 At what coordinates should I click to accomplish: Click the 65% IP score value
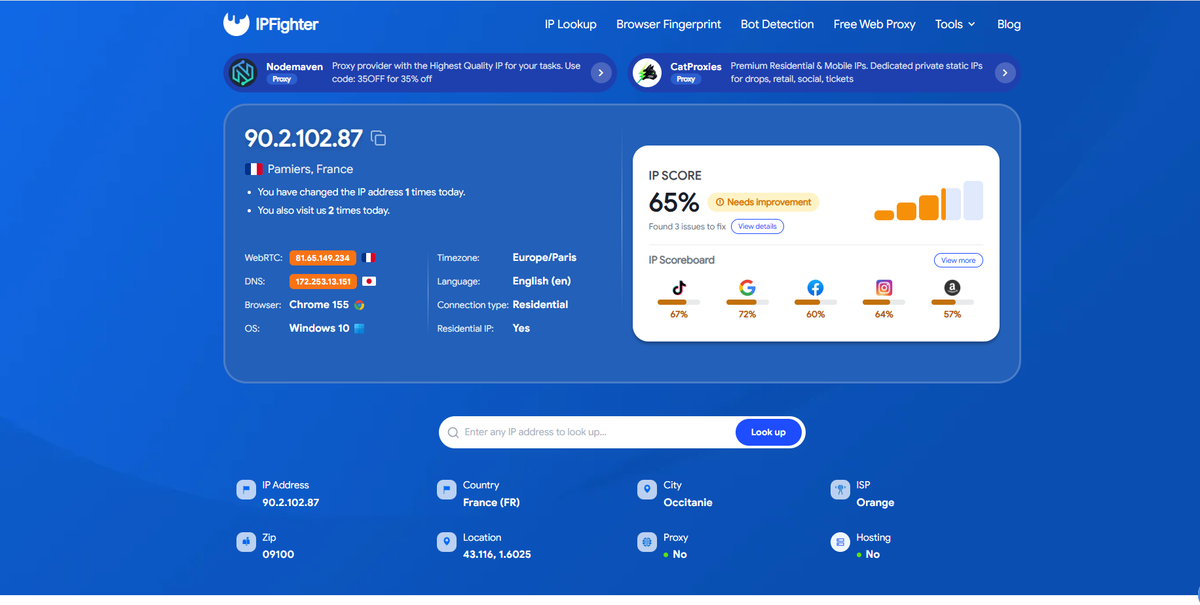(674, 203)
